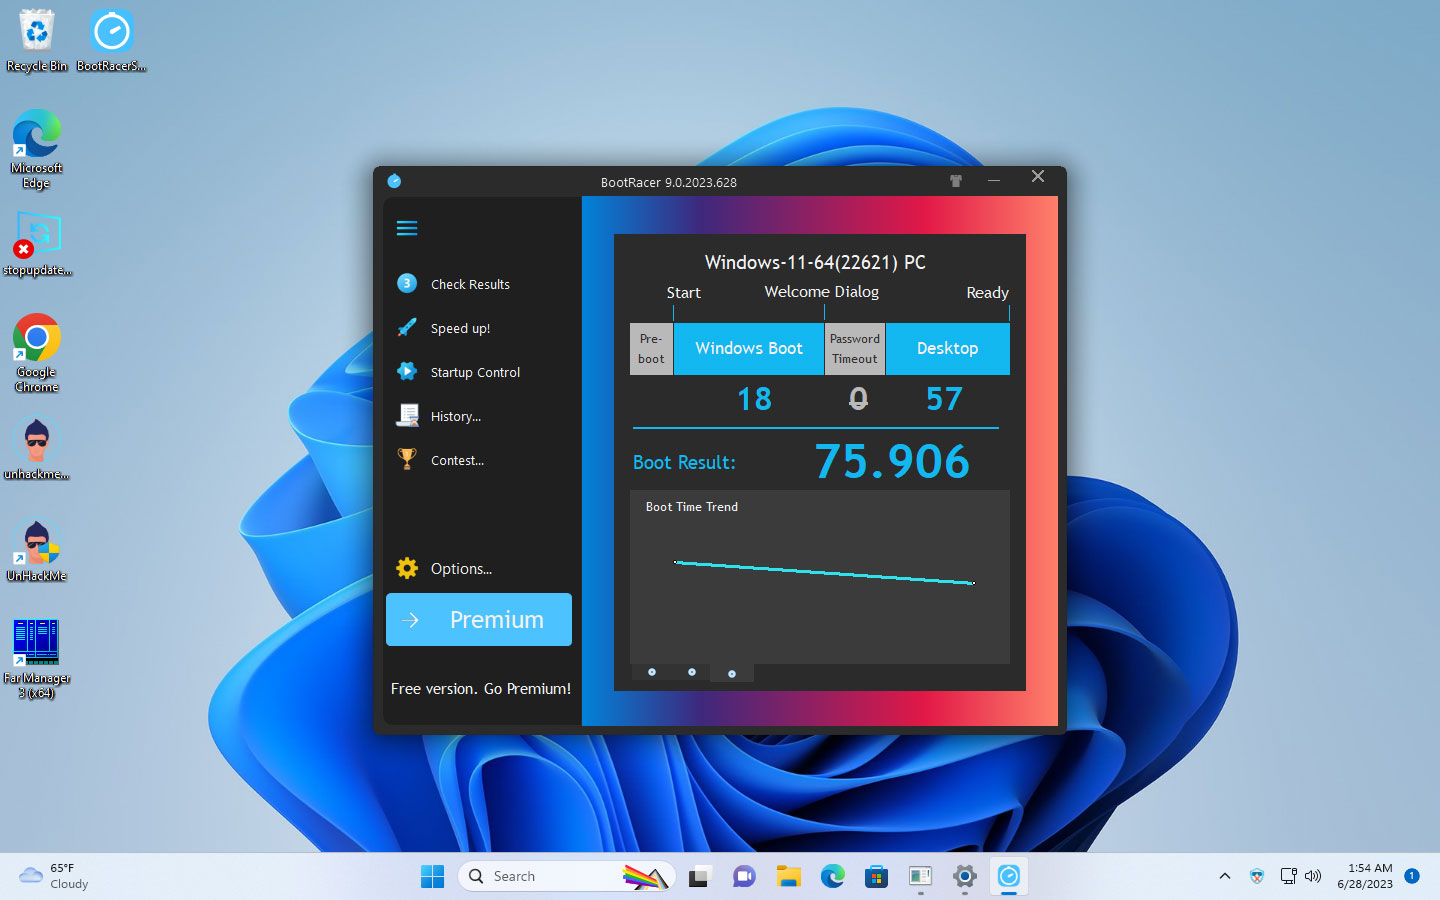
Task: Click the Check Results number 3 icon
Action: point(407,284)
